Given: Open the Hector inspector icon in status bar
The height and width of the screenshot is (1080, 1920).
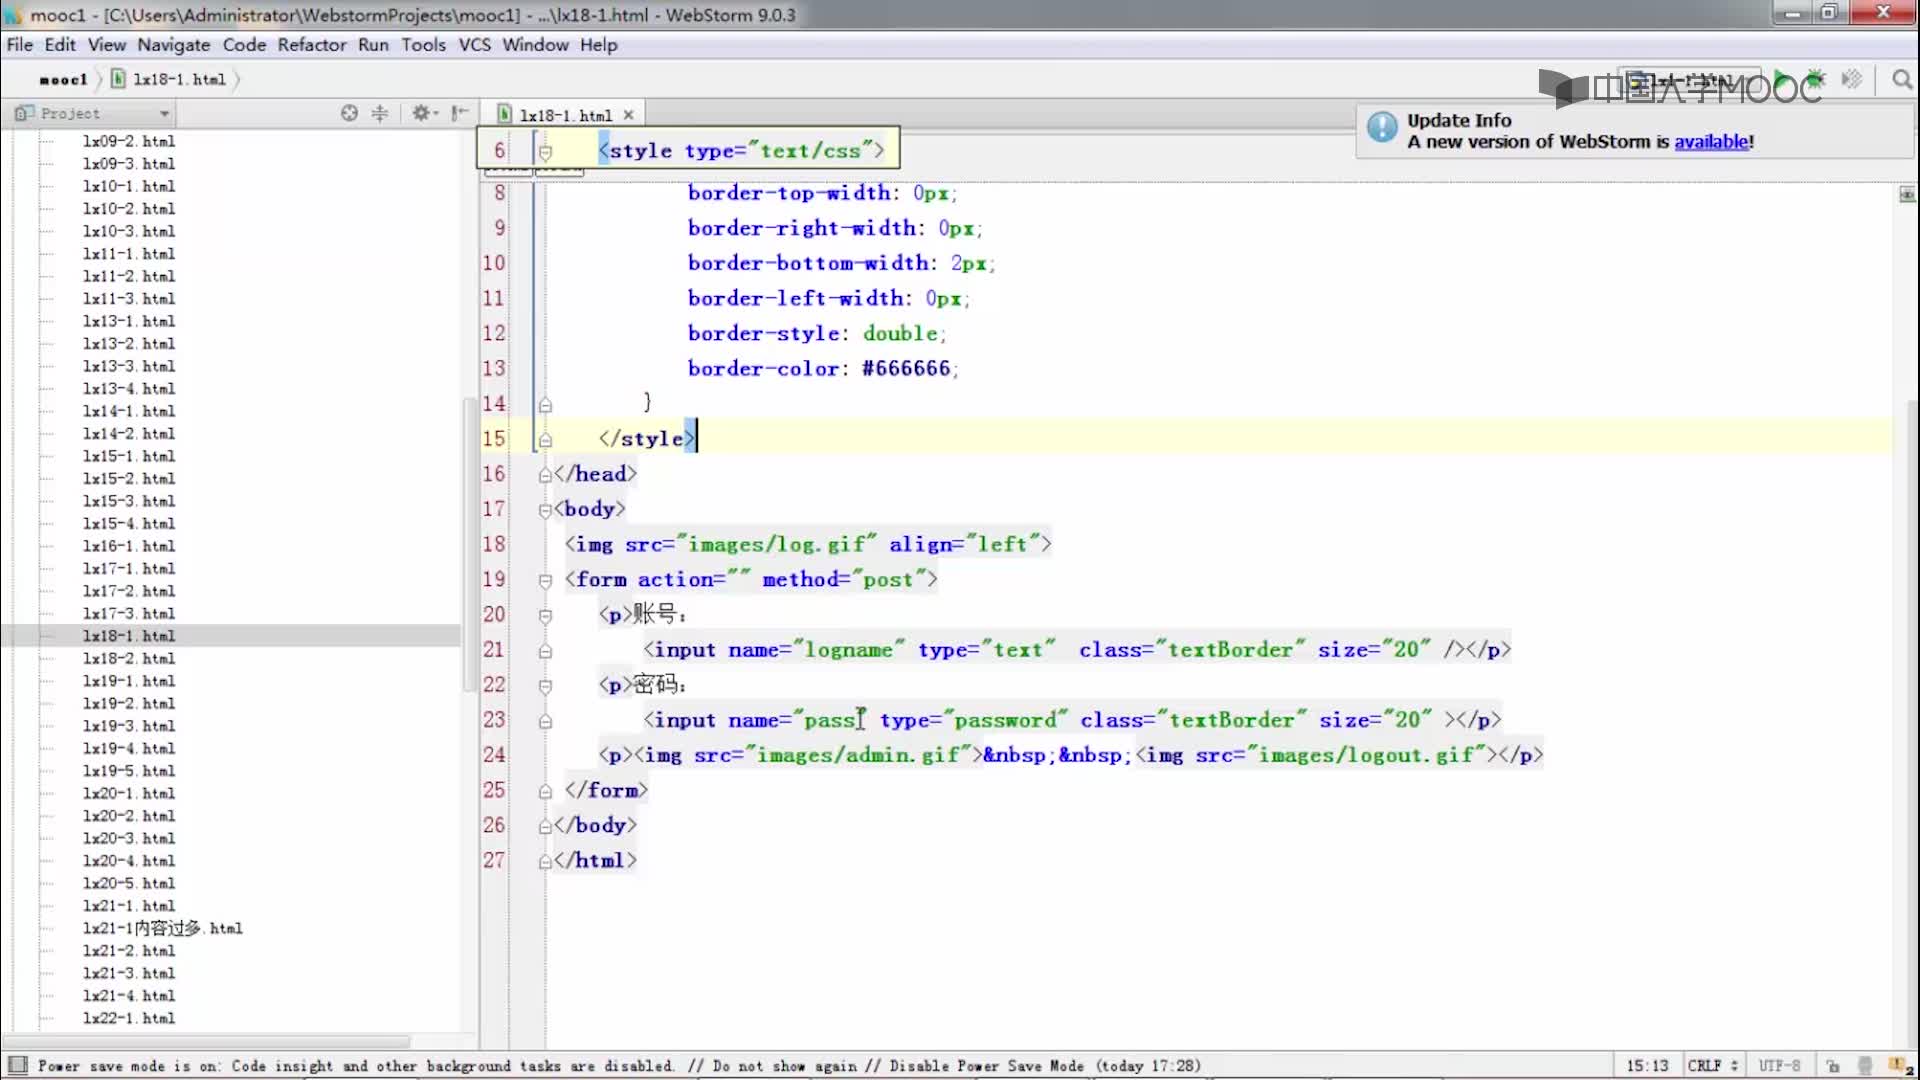Looking at the screenshot, I should (1864, 1066).
